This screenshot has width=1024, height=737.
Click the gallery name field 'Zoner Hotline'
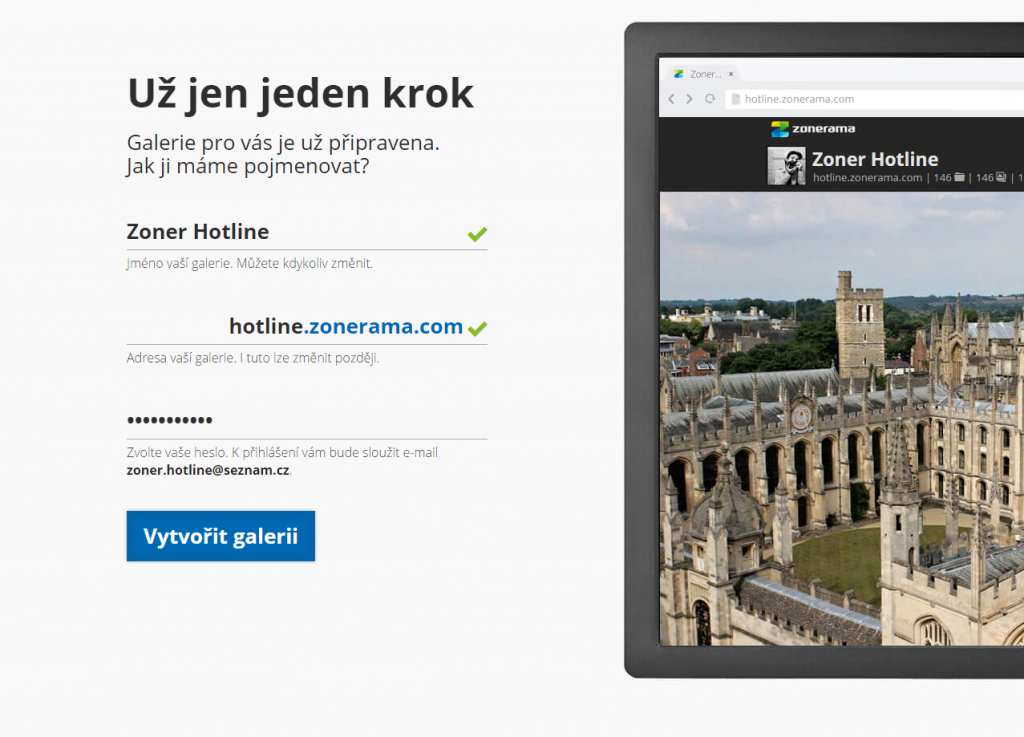[306, 232]
